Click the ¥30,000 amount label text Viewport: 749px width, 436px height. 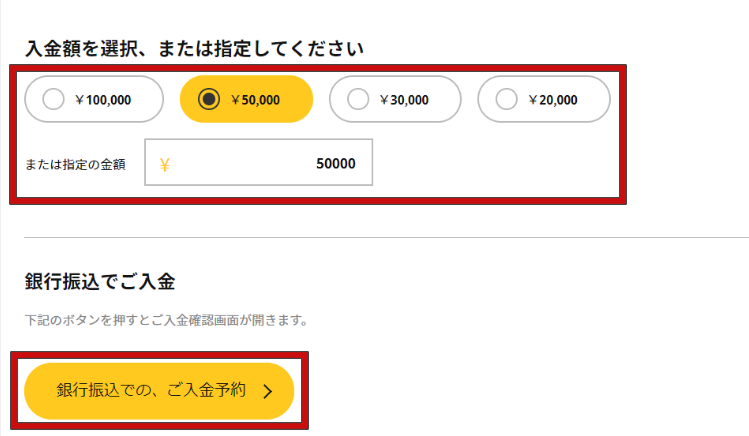pos(404,99)
